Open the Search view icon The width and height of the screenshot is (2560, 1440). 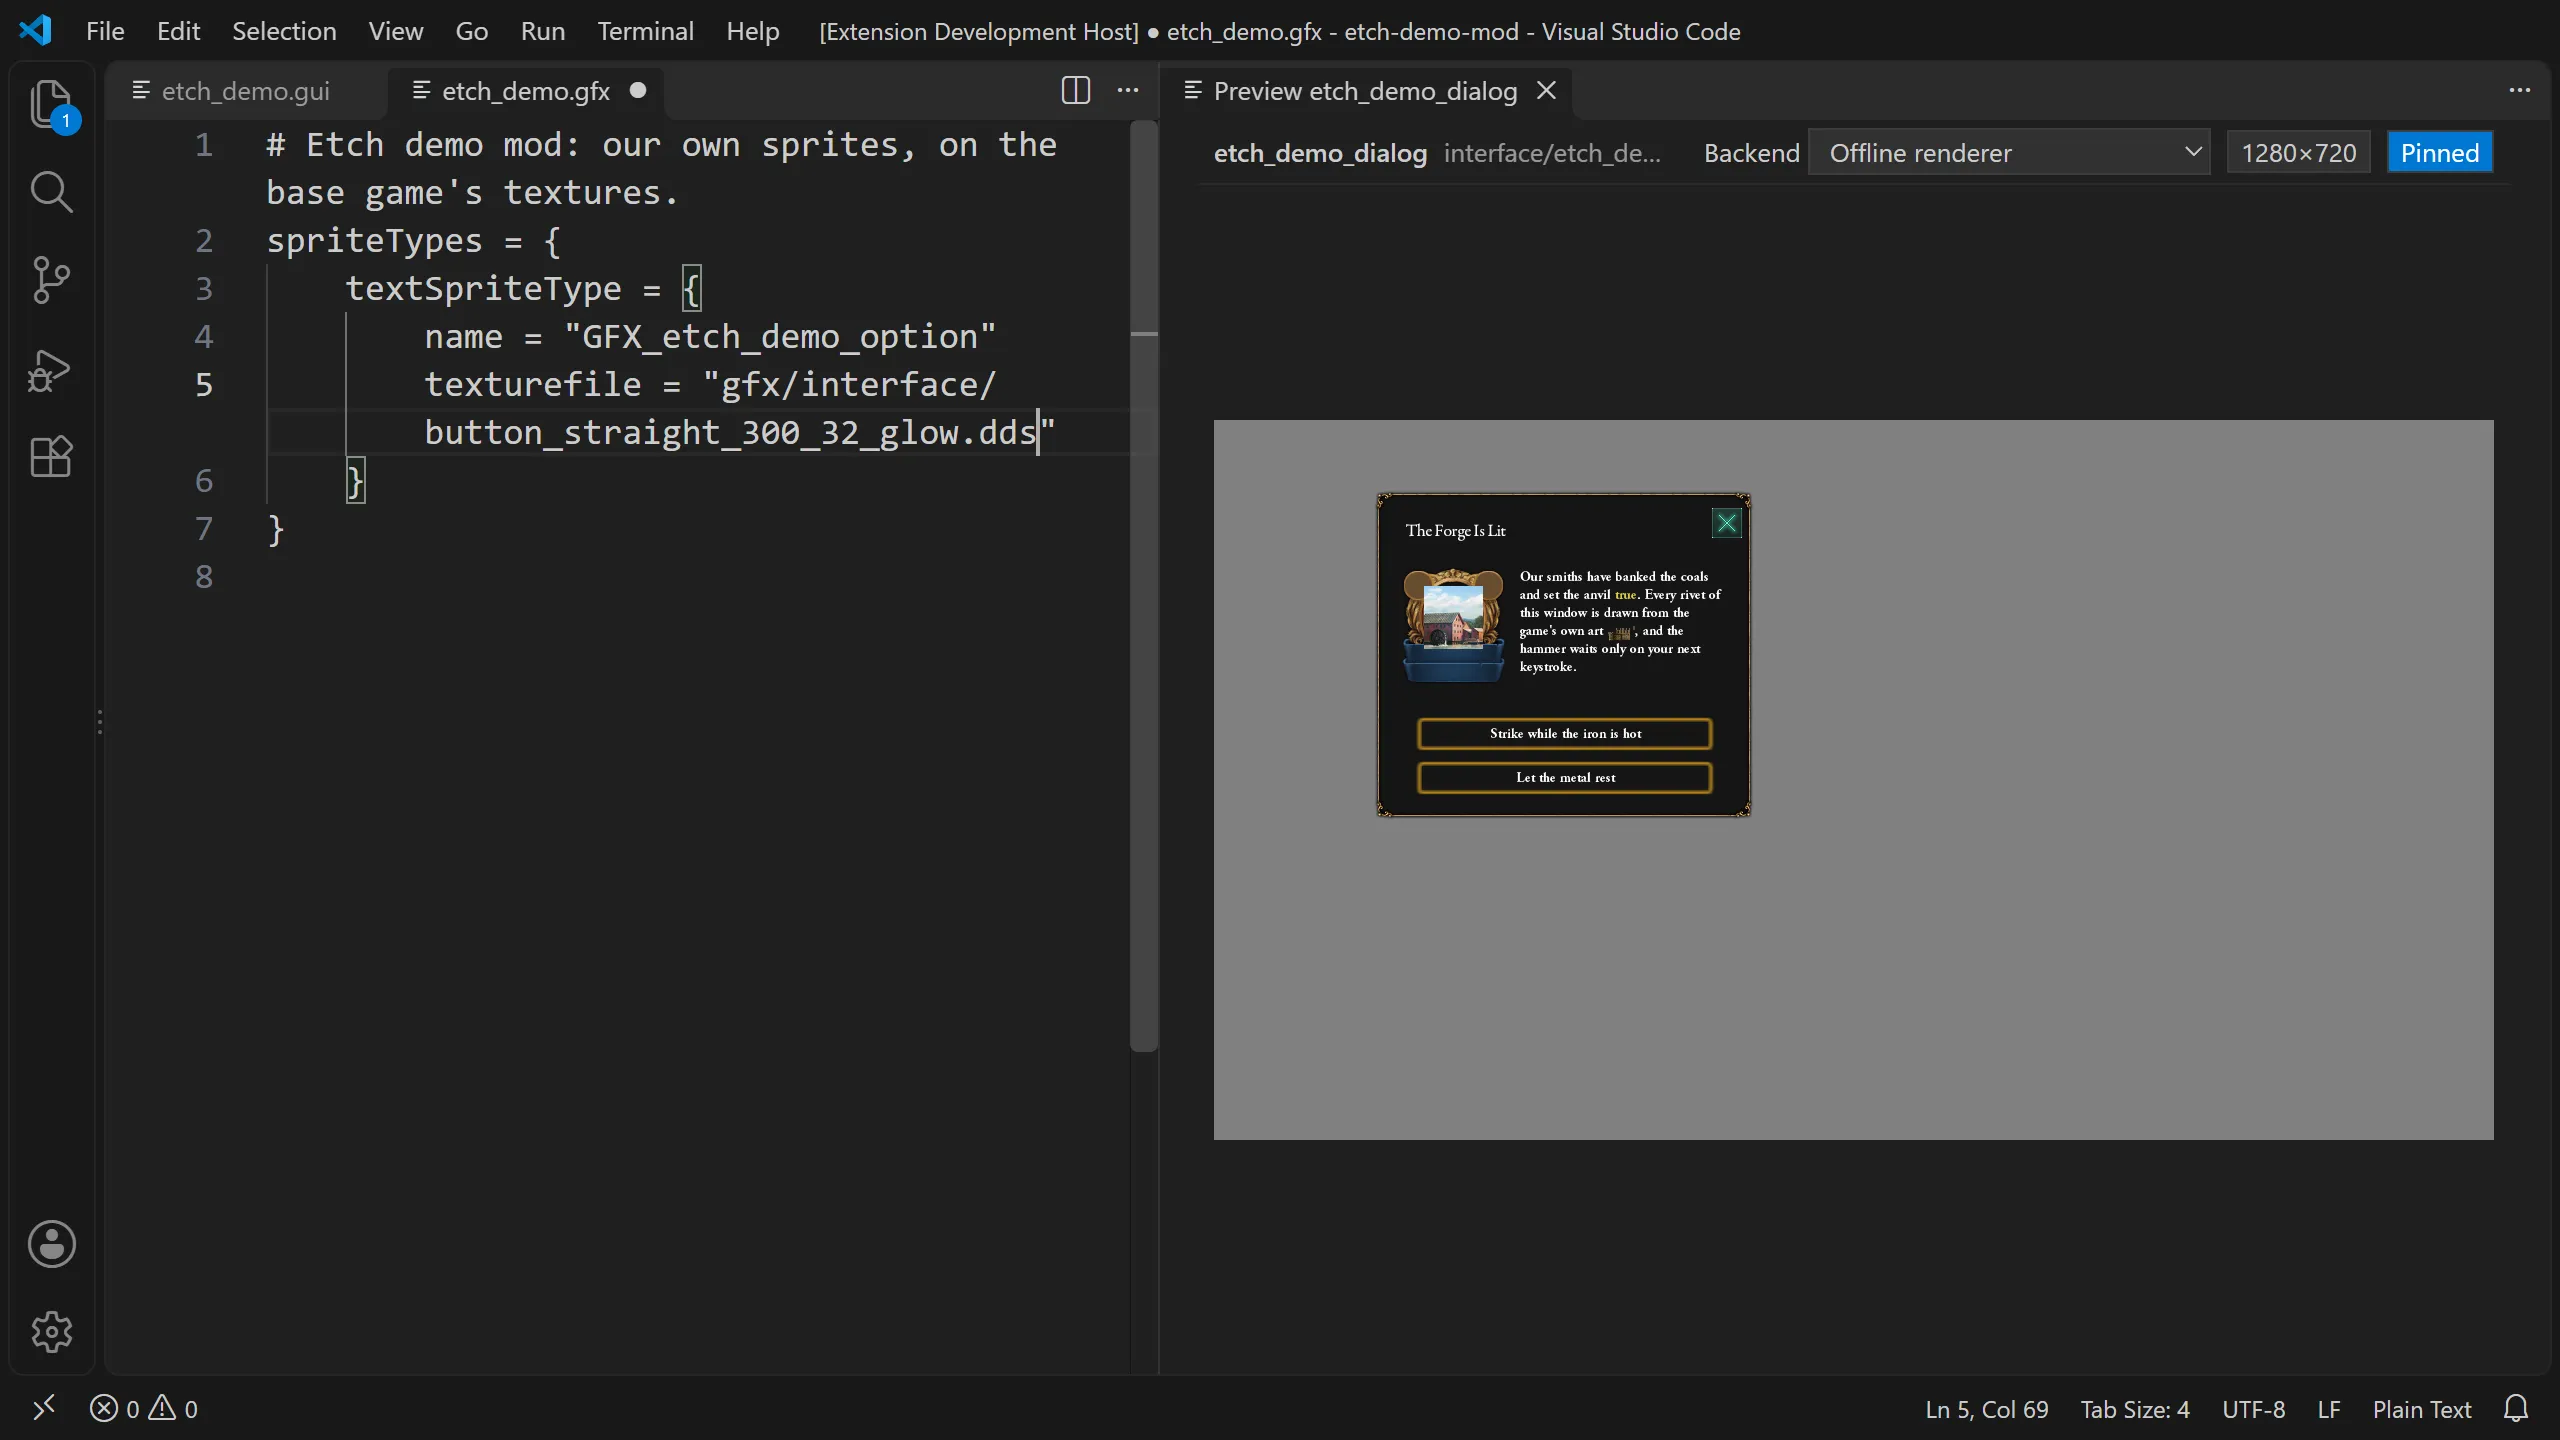[x=51, y=192]
